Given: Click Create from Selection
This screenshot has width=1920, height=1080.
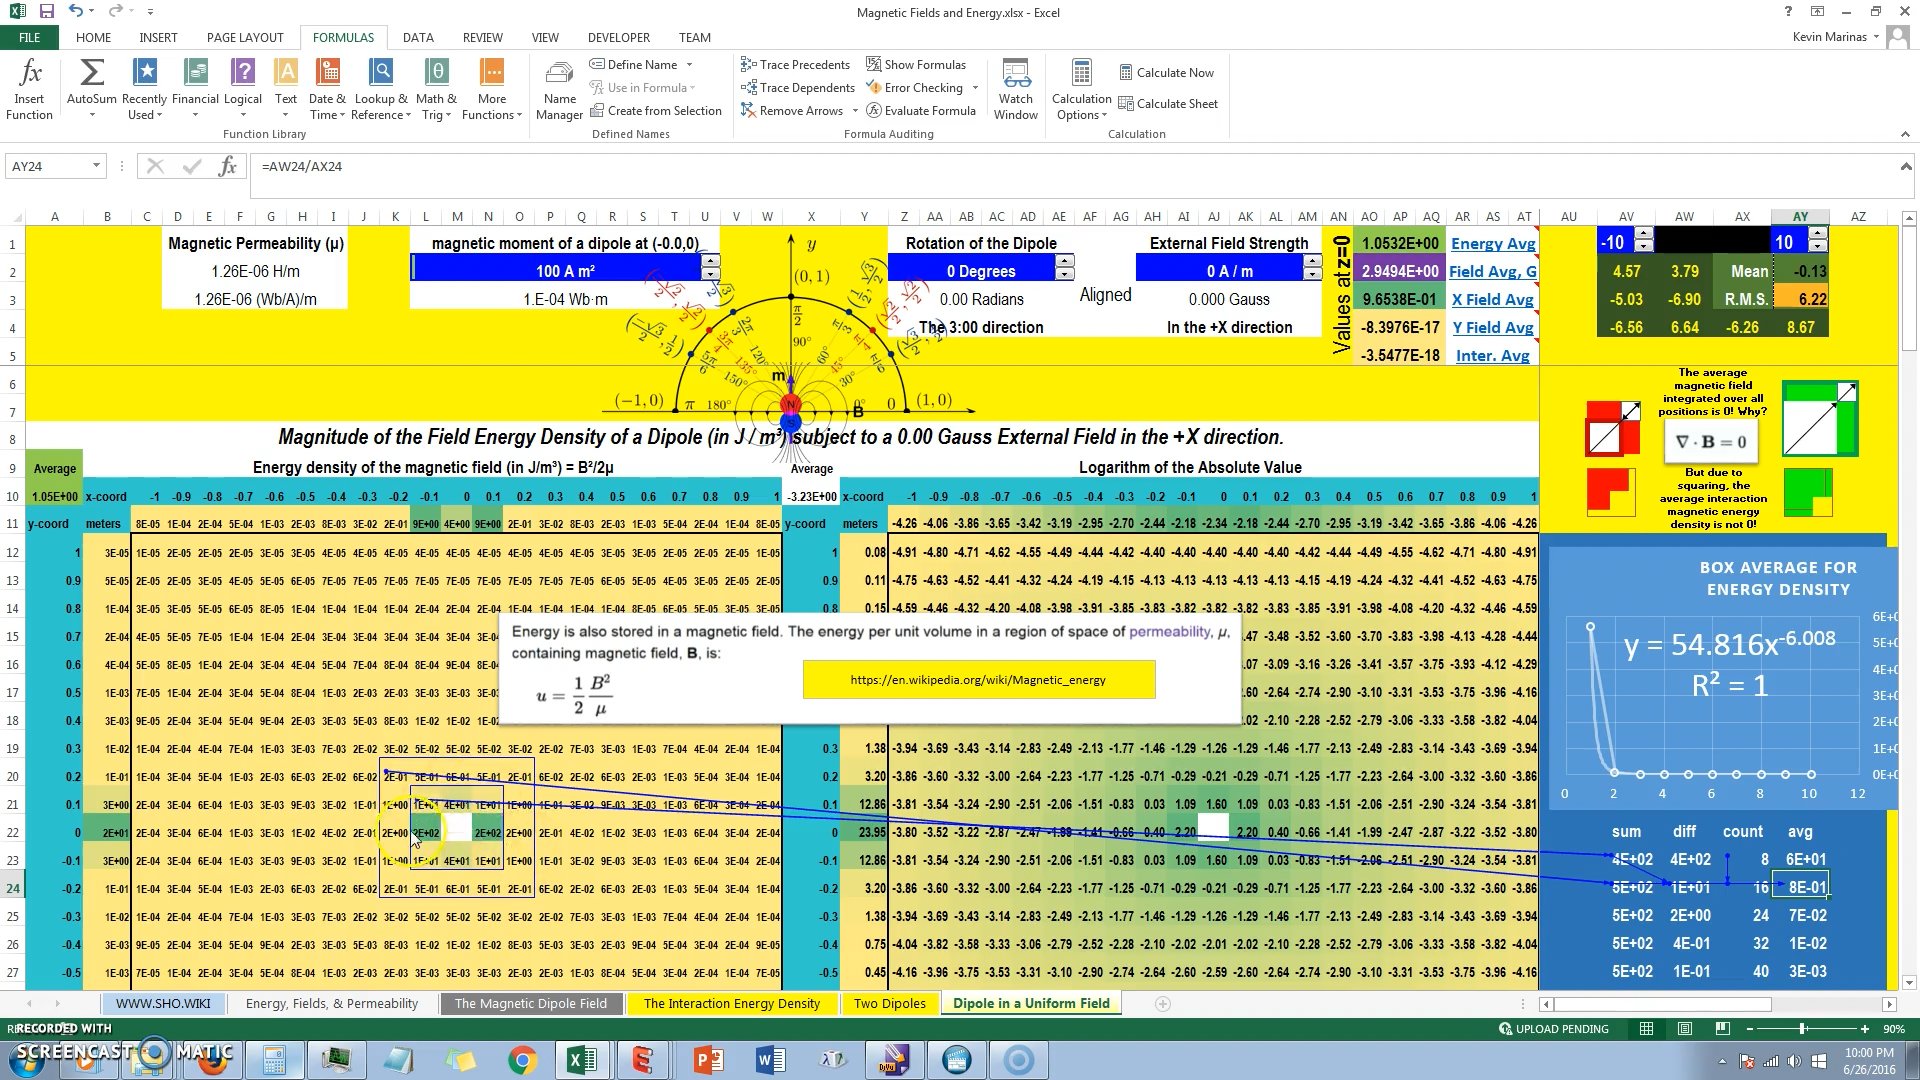Looking at the screenshot, I should [656, 111].
